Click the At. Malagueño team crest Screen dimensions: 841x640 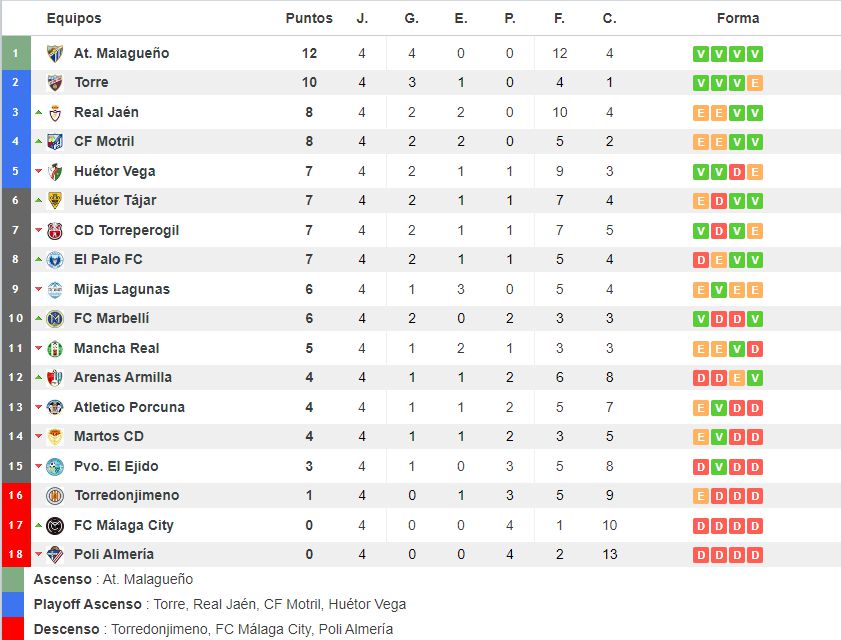55,53
